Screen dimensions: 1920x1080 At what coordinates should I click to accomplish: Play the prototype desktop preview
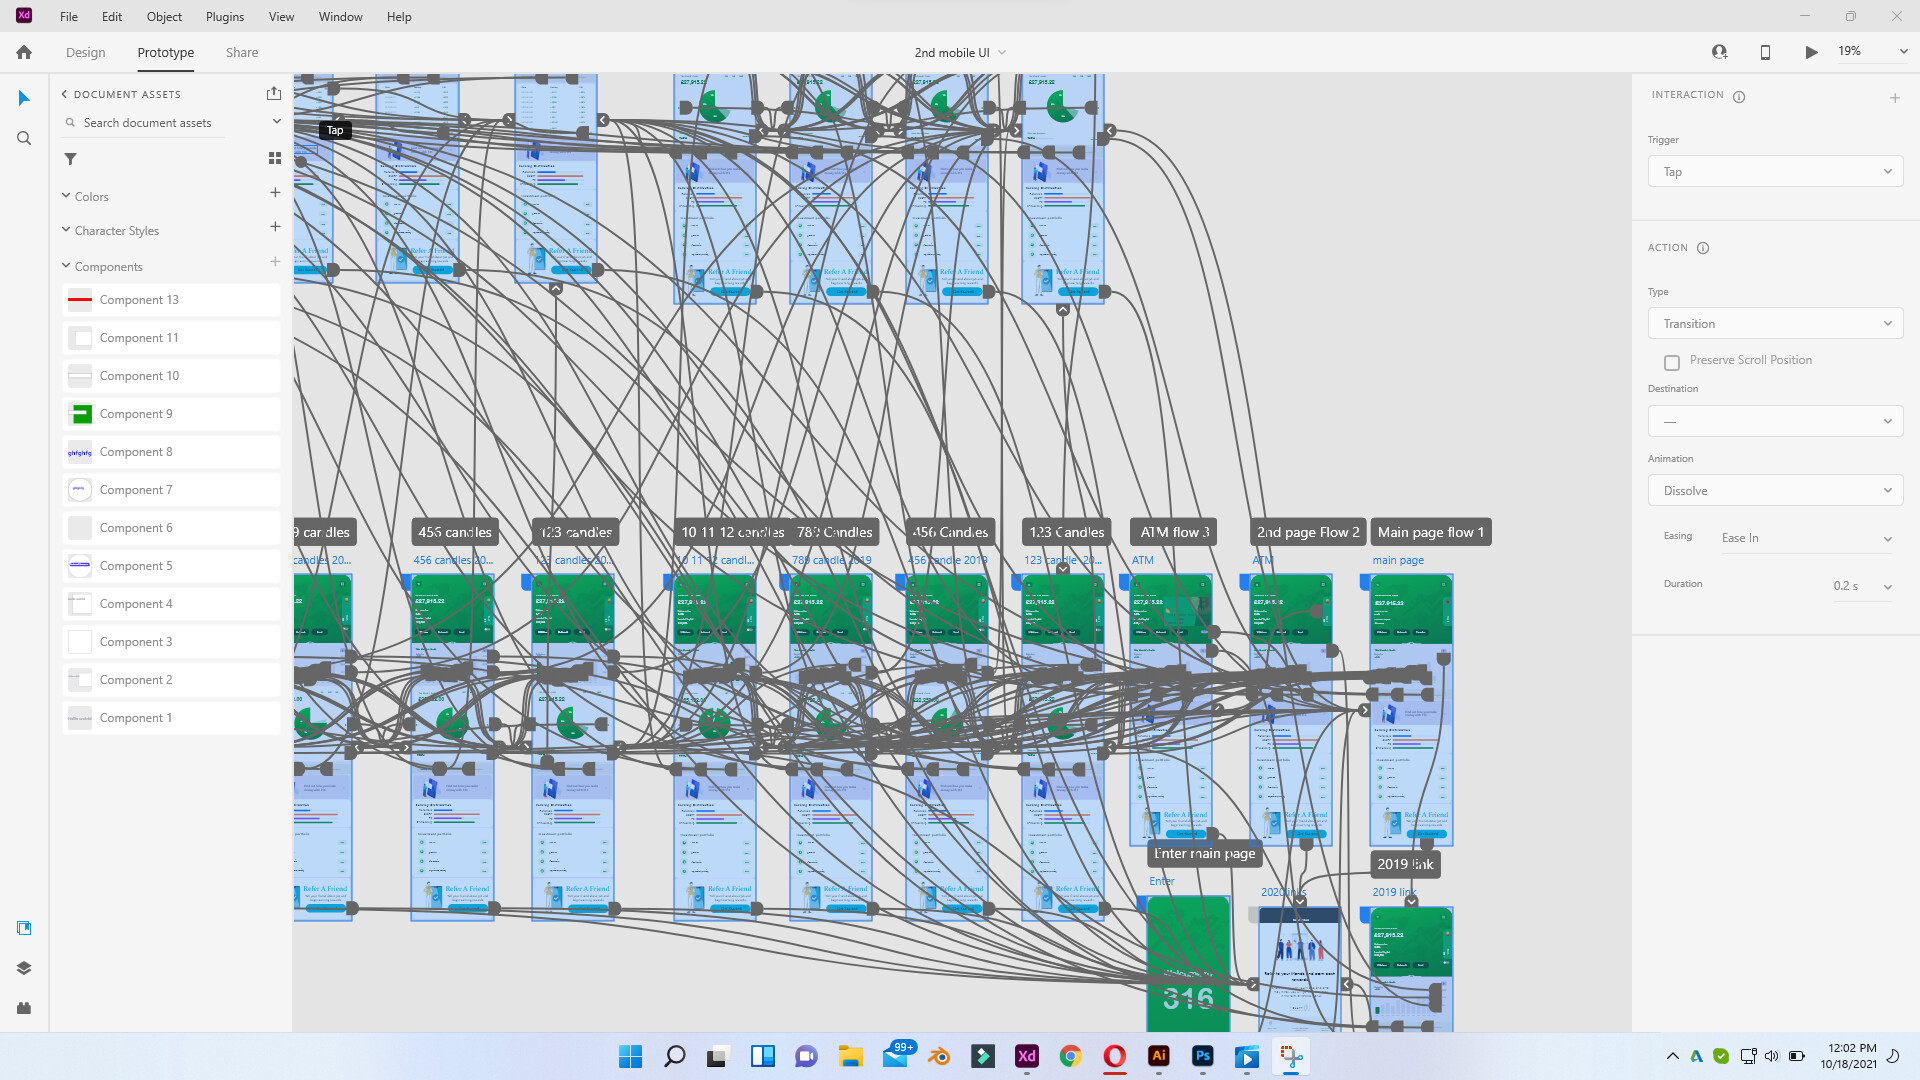click(1810, 52)
